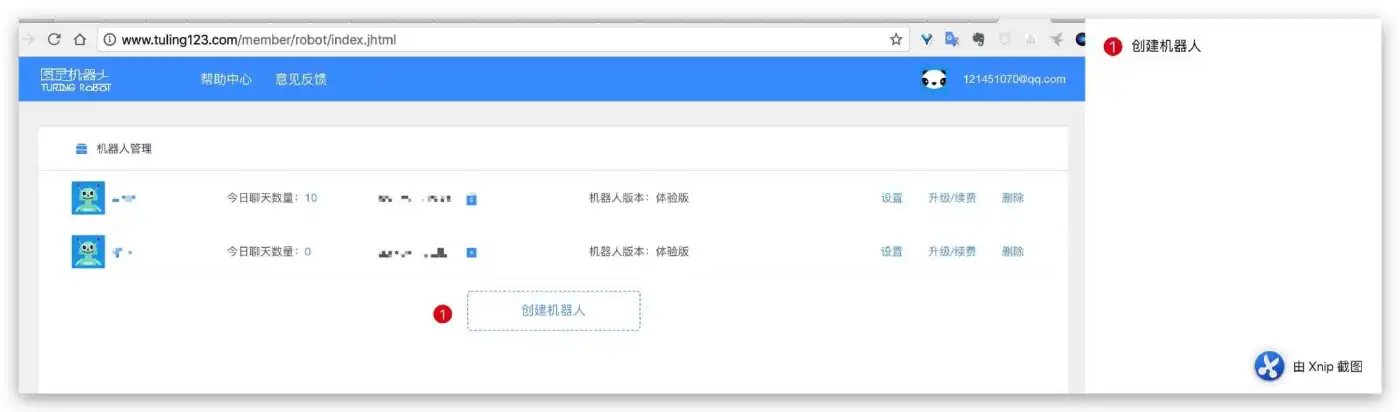
Task: Open the 帮助中心 menu item
Action: 226,79
